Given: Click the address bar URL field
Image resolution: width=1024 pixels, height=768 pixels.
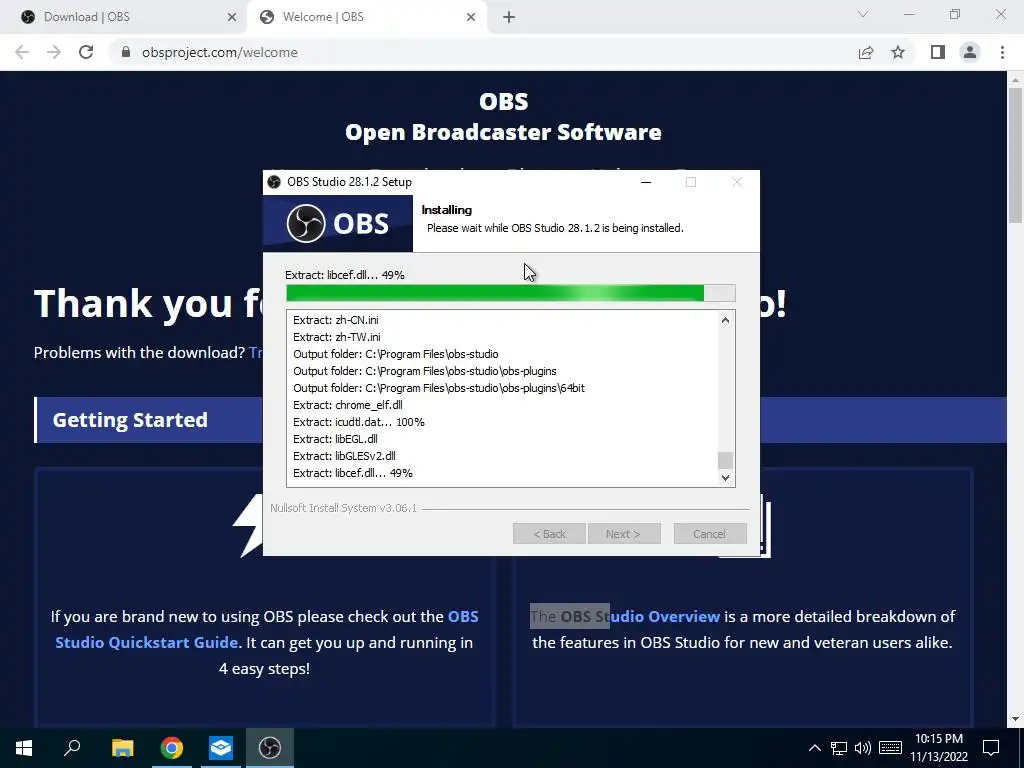Looking at the screenshot, I should pos(482,52).
